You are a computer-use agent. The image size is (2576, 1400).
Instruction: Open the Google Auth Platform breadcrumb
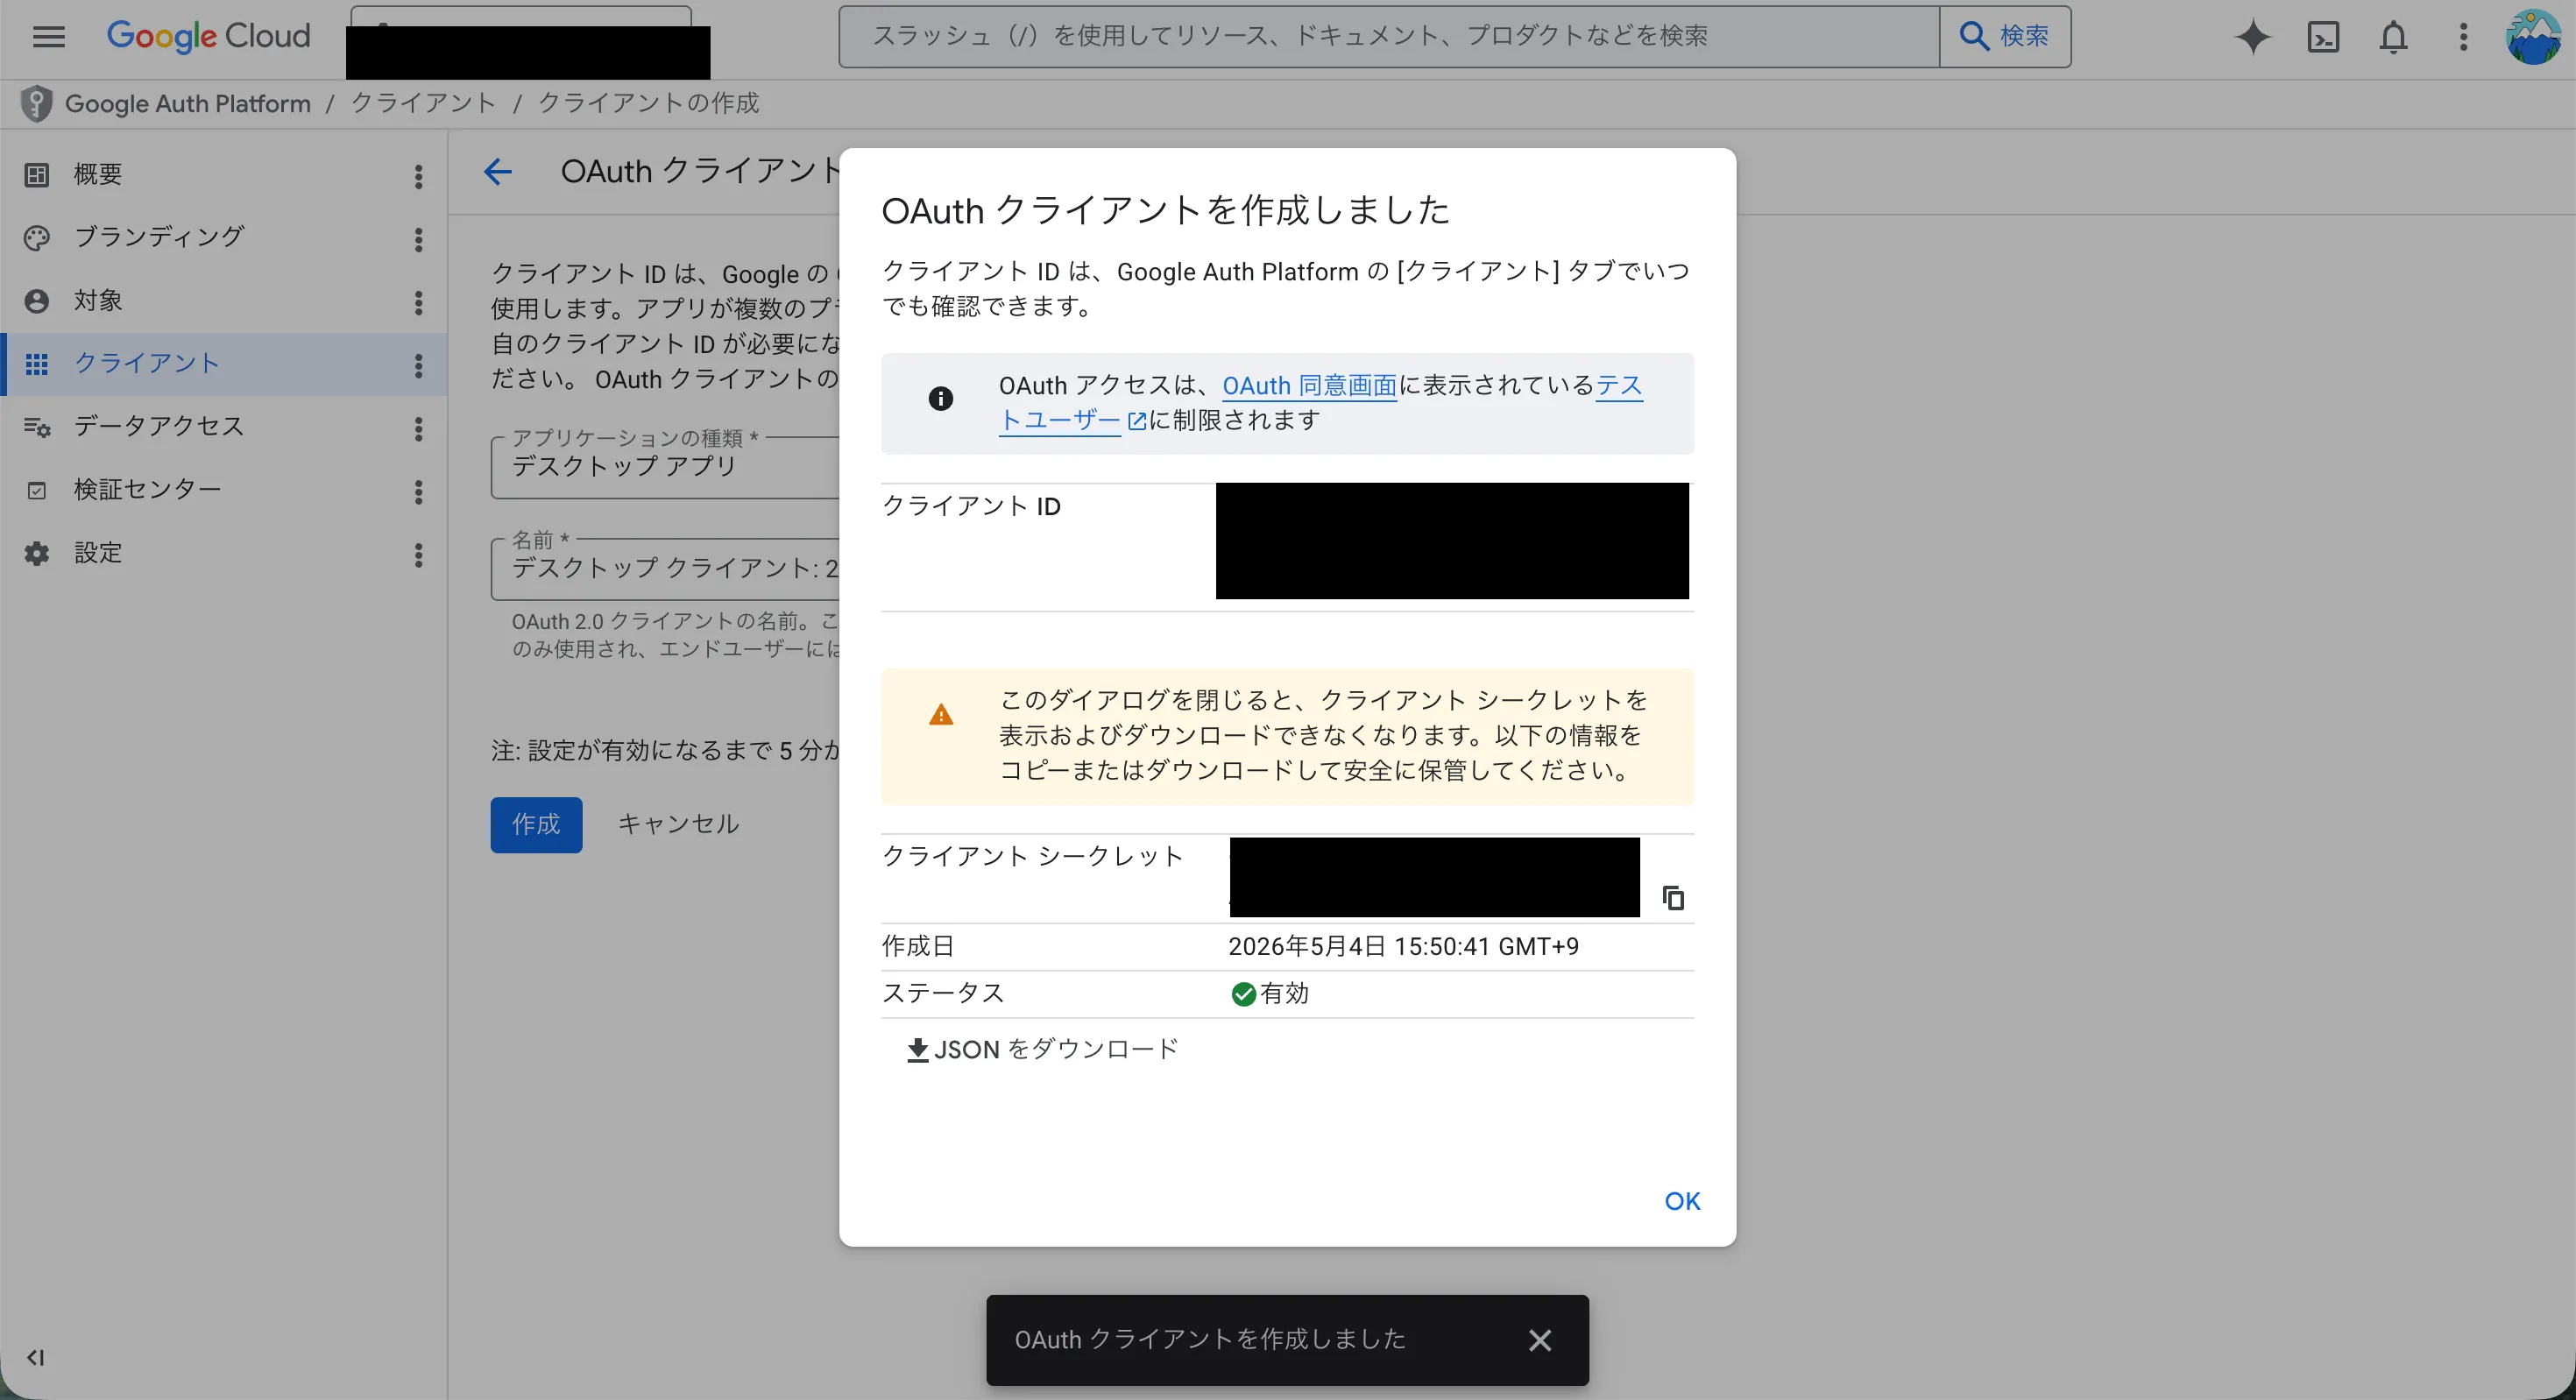tap(188, 104)
